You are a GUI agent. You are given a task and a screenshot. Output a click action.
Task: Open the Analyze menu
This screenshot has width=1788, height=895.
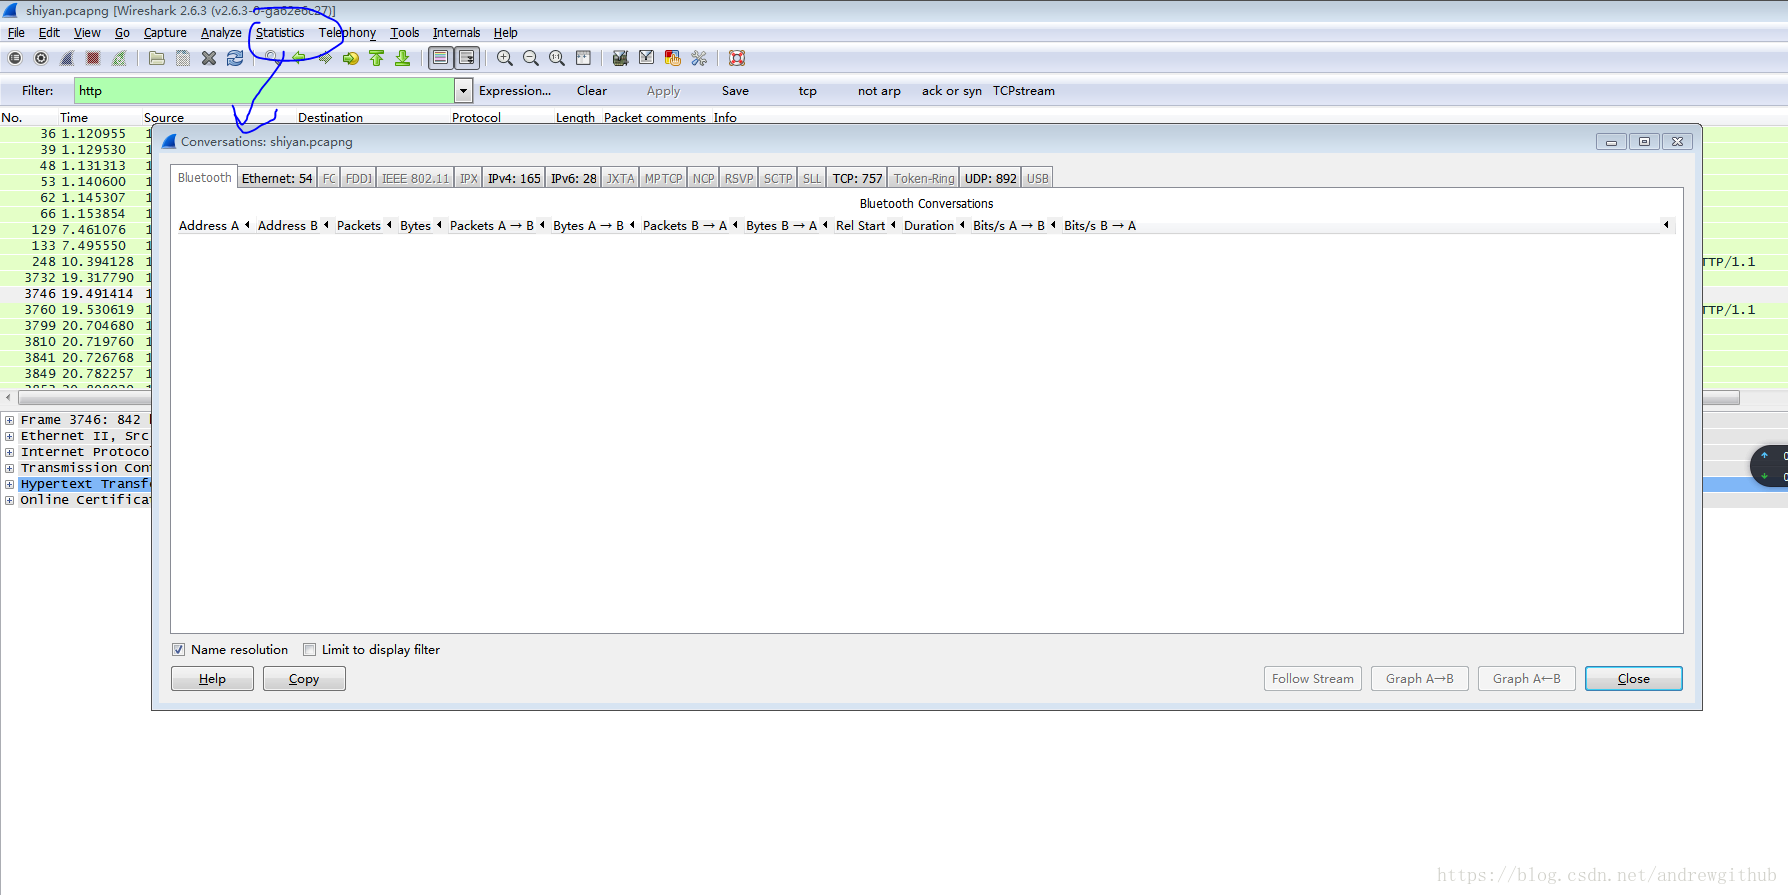pos(221,33)
